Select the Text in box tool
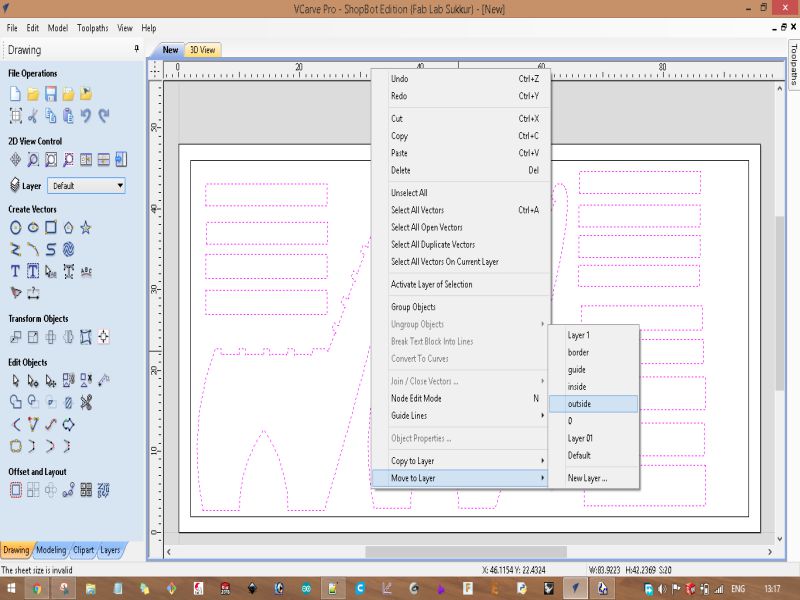 33,271
